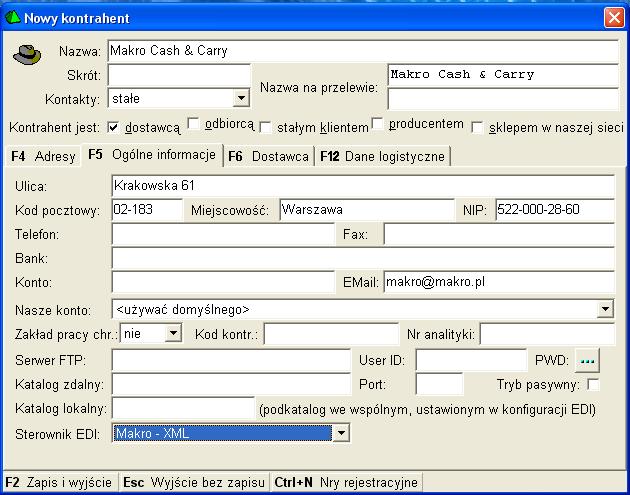Click the hat icon beside Nazwa
The width and height of the screenshot is (630, 495).
(x=27, y=55)
